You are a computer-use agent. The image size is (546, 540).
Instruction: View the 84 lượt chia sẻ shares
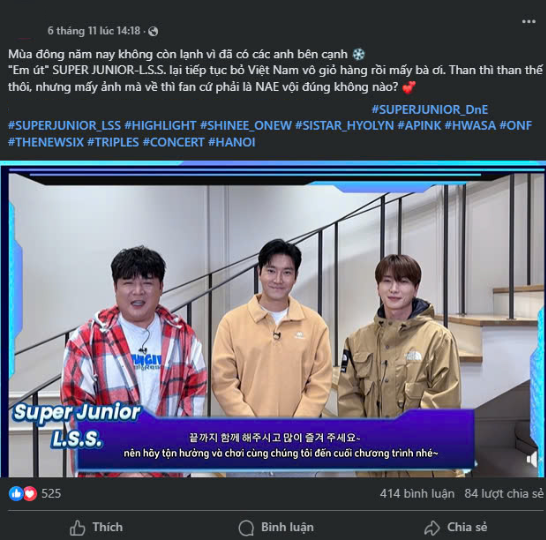504,493
